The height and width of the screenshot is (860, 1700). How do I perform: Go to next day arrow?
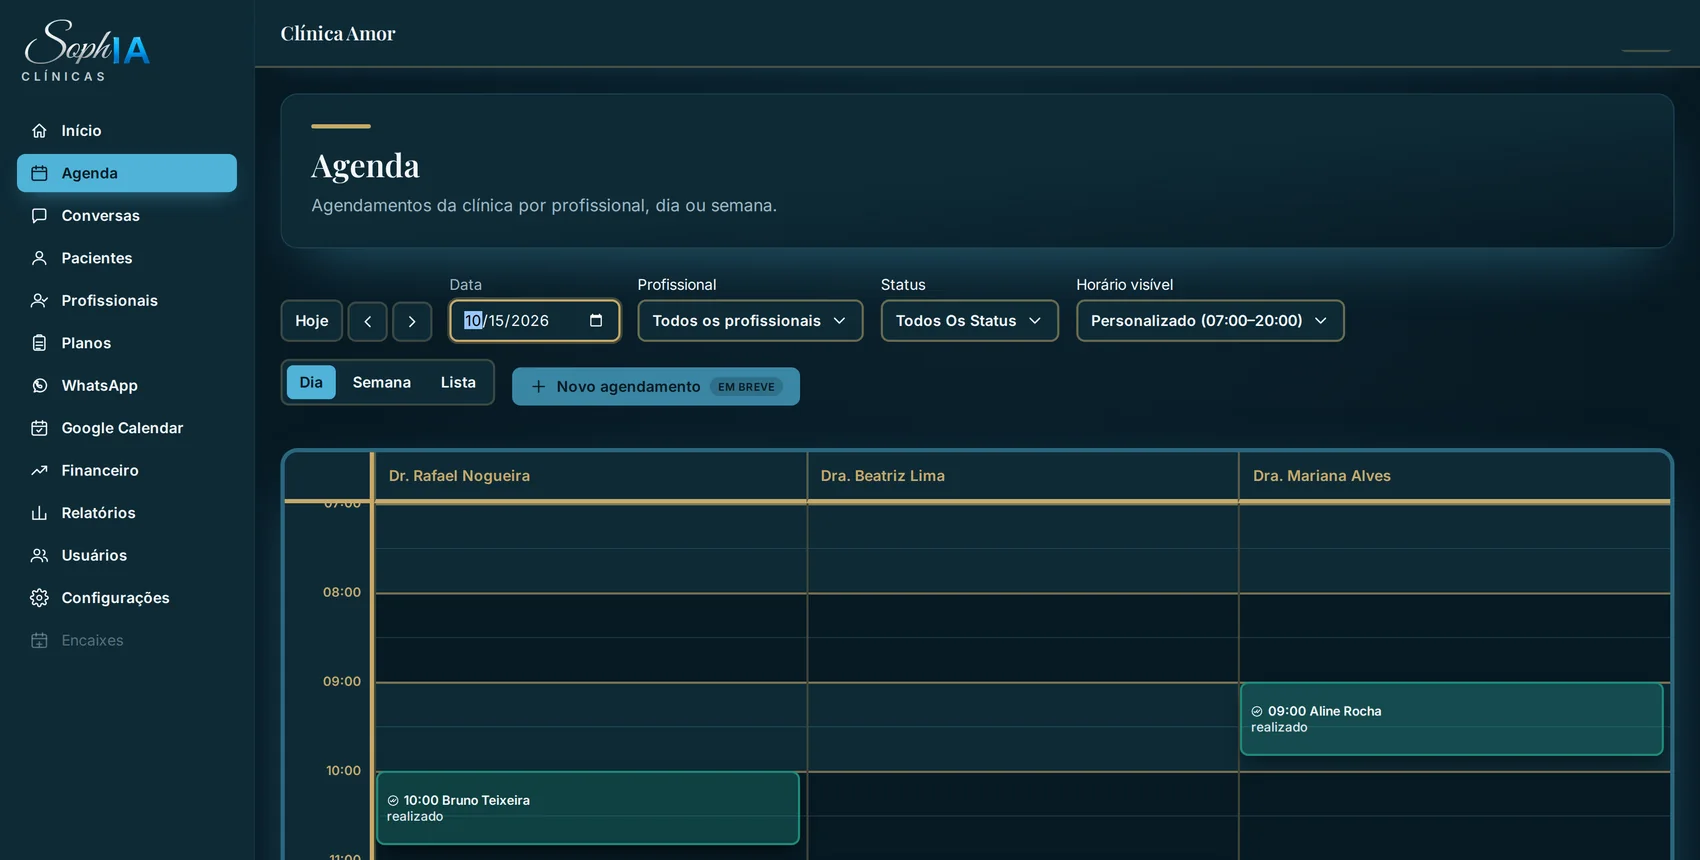coord(412,322)
